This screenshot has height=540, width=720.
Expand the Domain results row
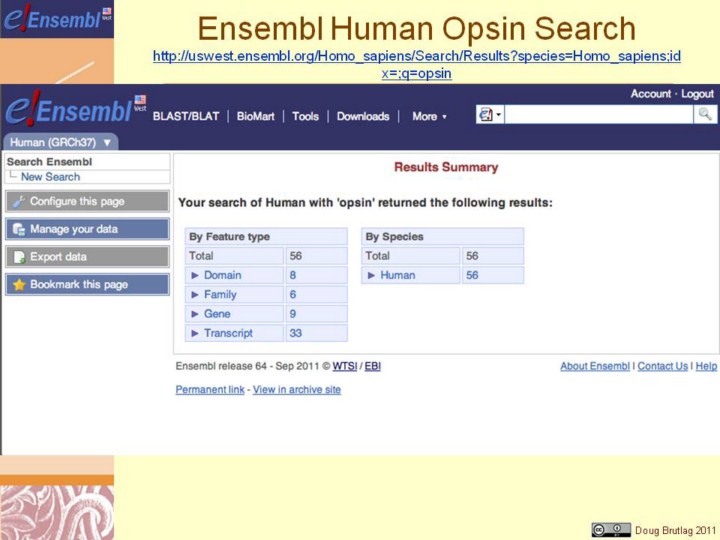(x=195, y=275)
